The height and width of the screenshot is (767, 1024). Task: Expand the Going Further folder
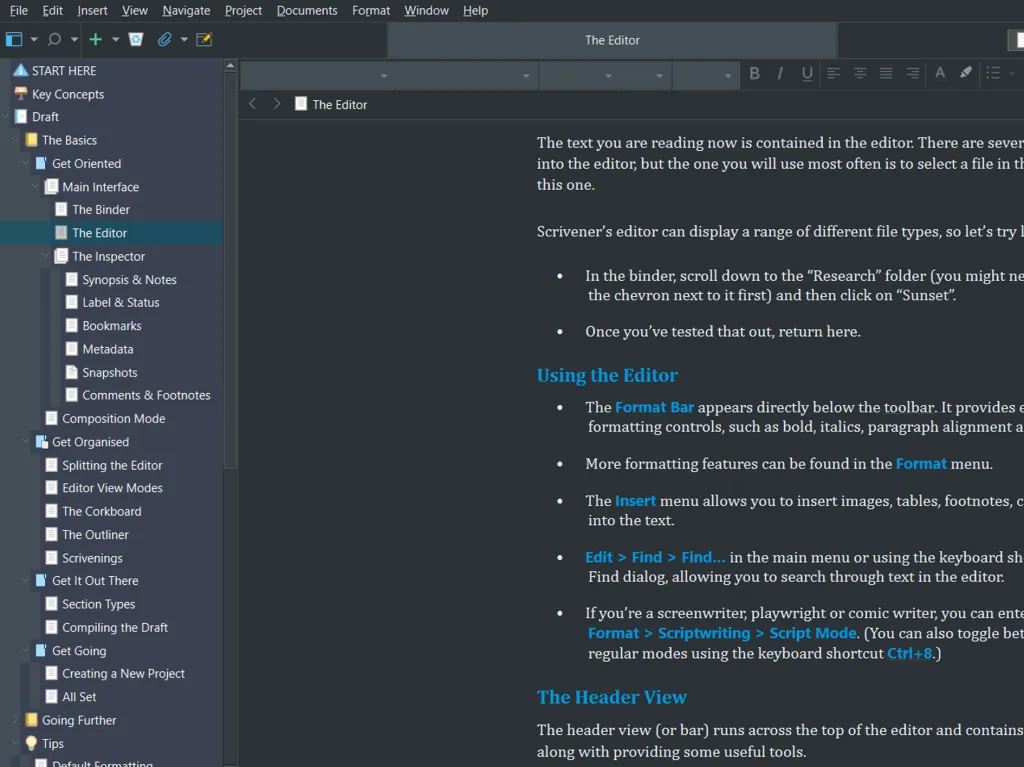(x=15, y=720)
